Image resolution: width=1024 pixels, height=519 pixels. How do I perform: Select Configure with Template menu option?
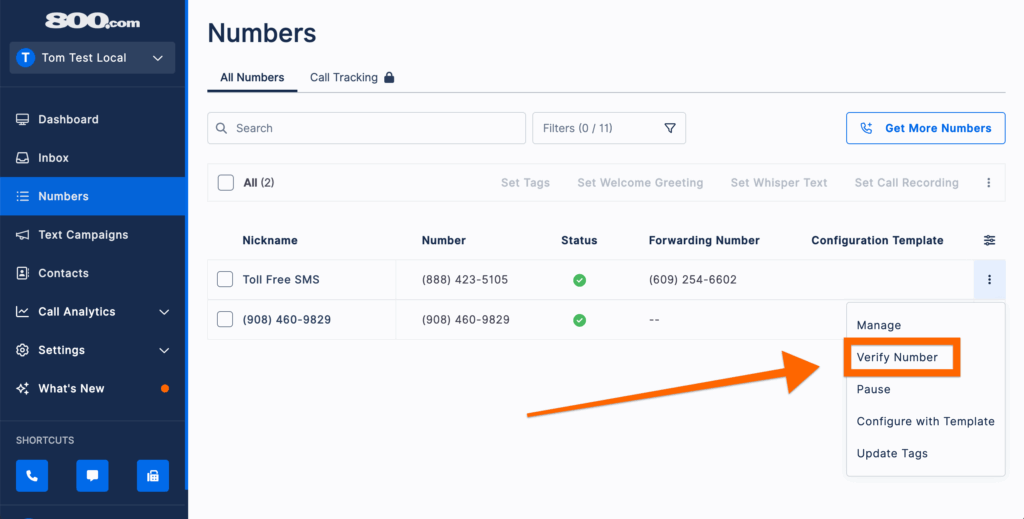(x=925, y=421)
